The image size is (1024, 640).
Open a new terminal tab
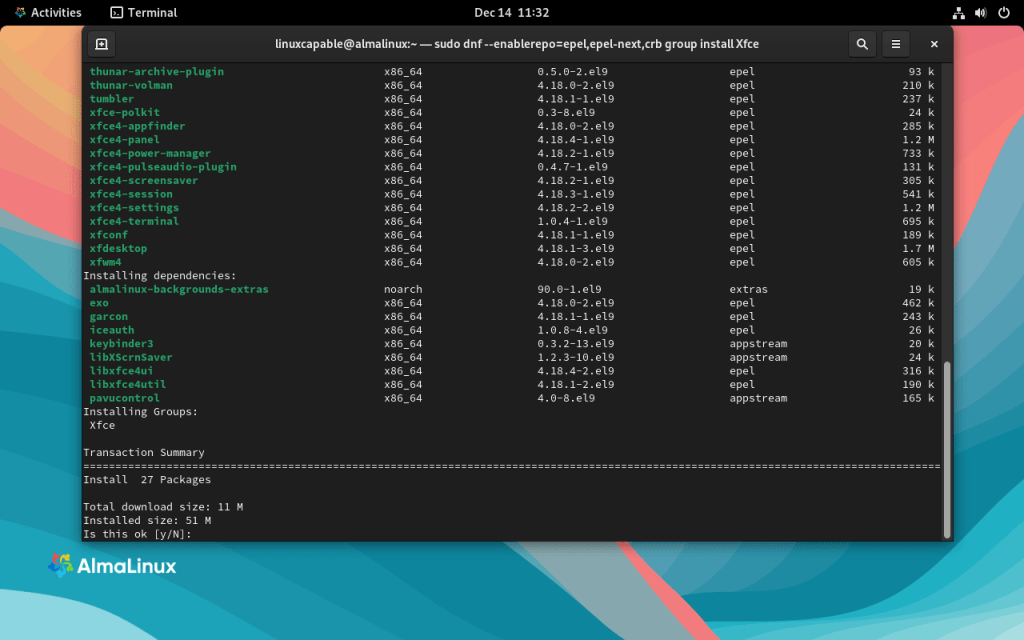[101, 44]
